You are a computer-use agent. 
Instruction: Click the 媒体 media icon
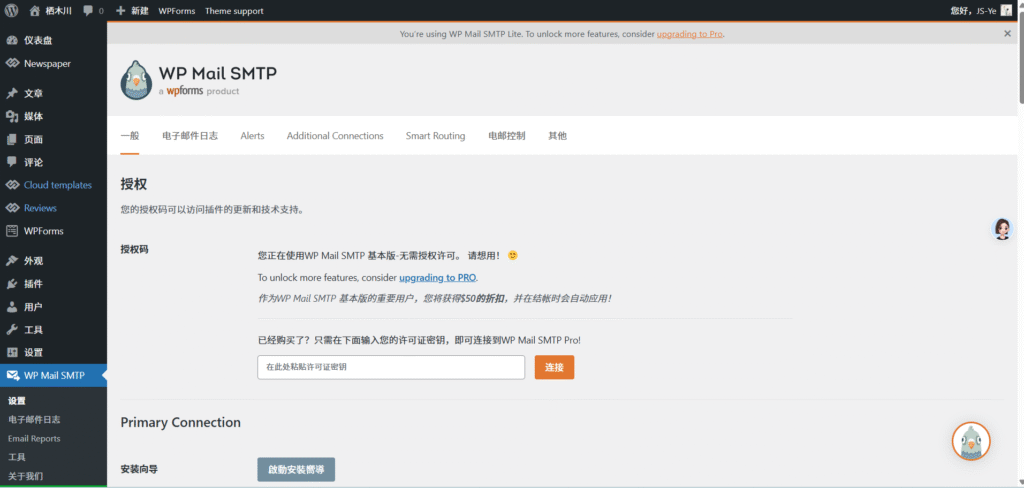(x=12, y=116)
